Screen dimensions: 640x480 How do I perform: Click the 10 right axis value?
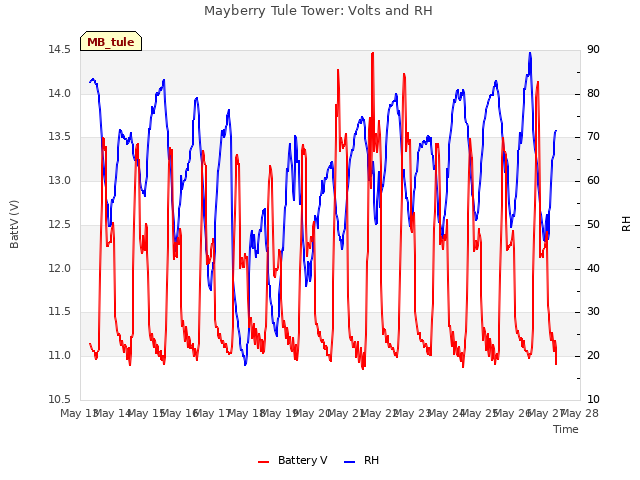593,399
